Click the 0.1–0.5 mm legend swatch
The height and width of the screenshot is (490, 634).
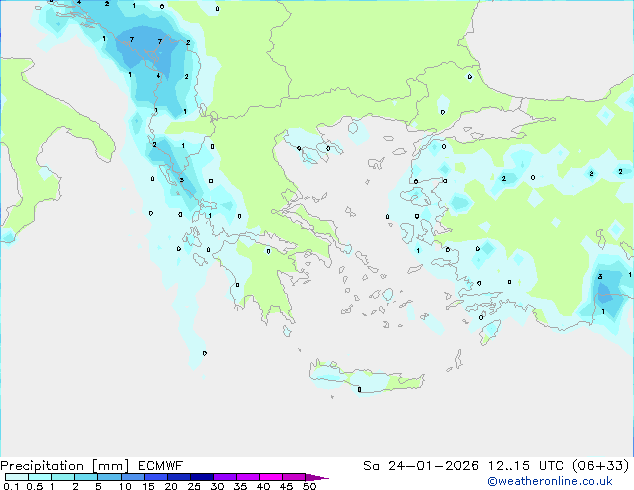17,477
